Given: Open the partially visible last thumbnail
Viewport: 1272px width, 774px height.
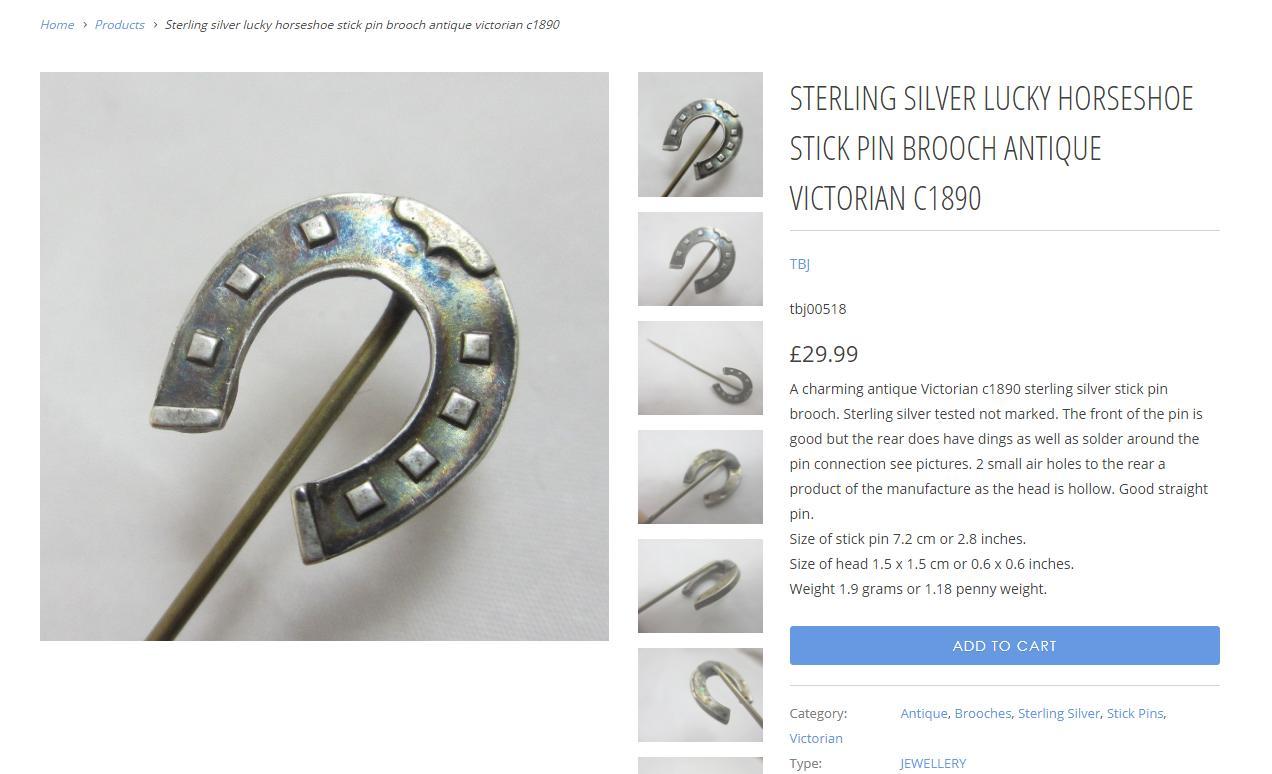Looking at the screenshot, I should pyautogui.click(x=700, y=766).
